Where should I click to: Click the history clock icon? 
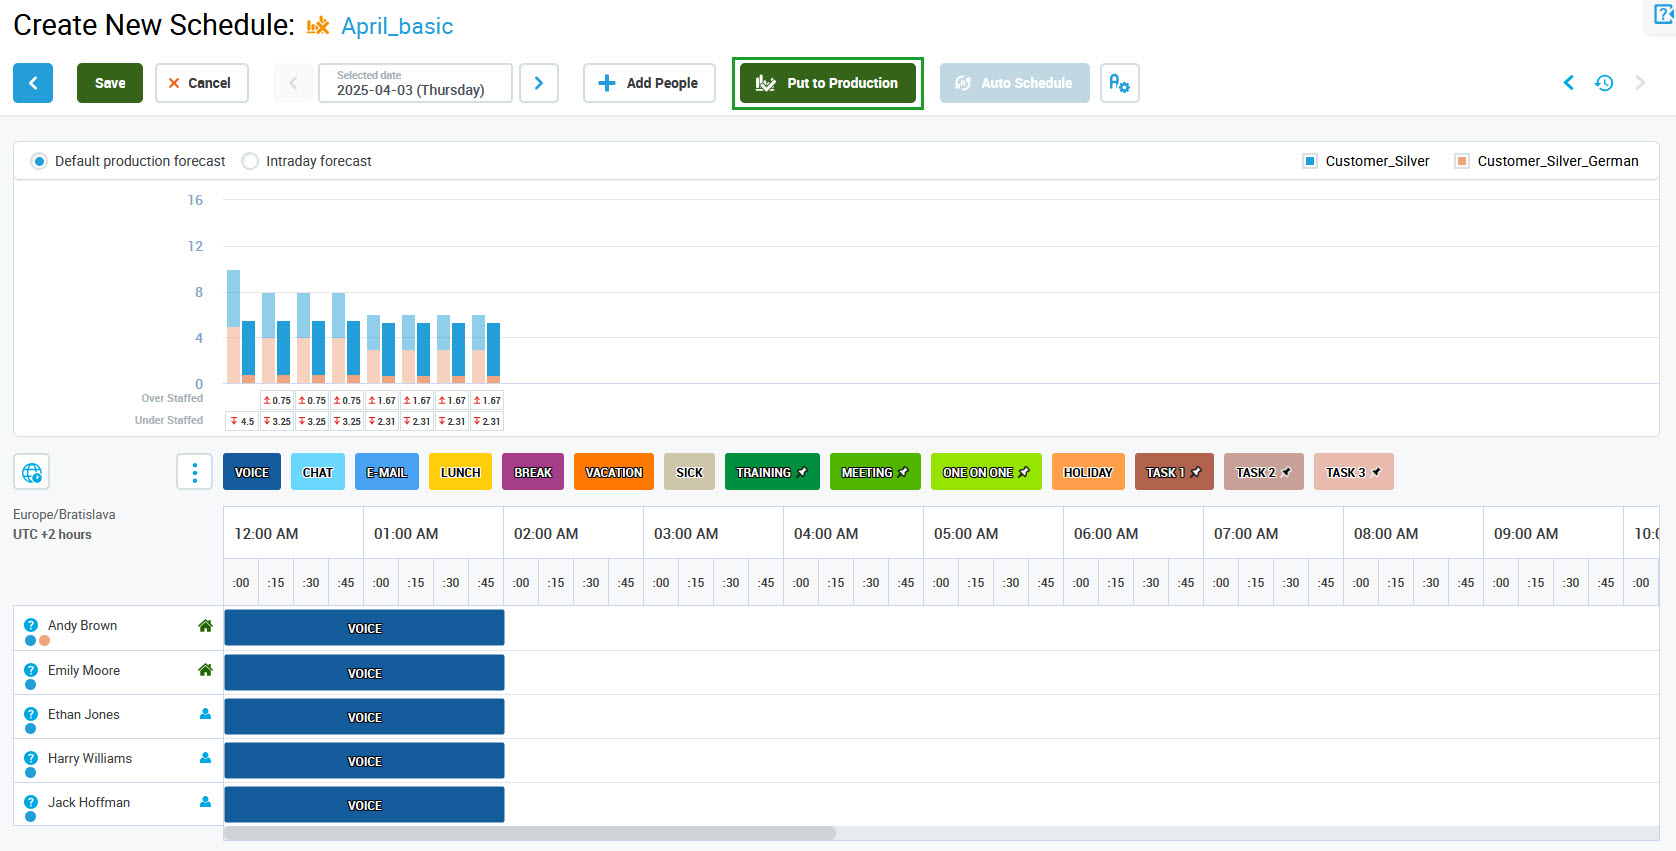[x=1604, y=83]
